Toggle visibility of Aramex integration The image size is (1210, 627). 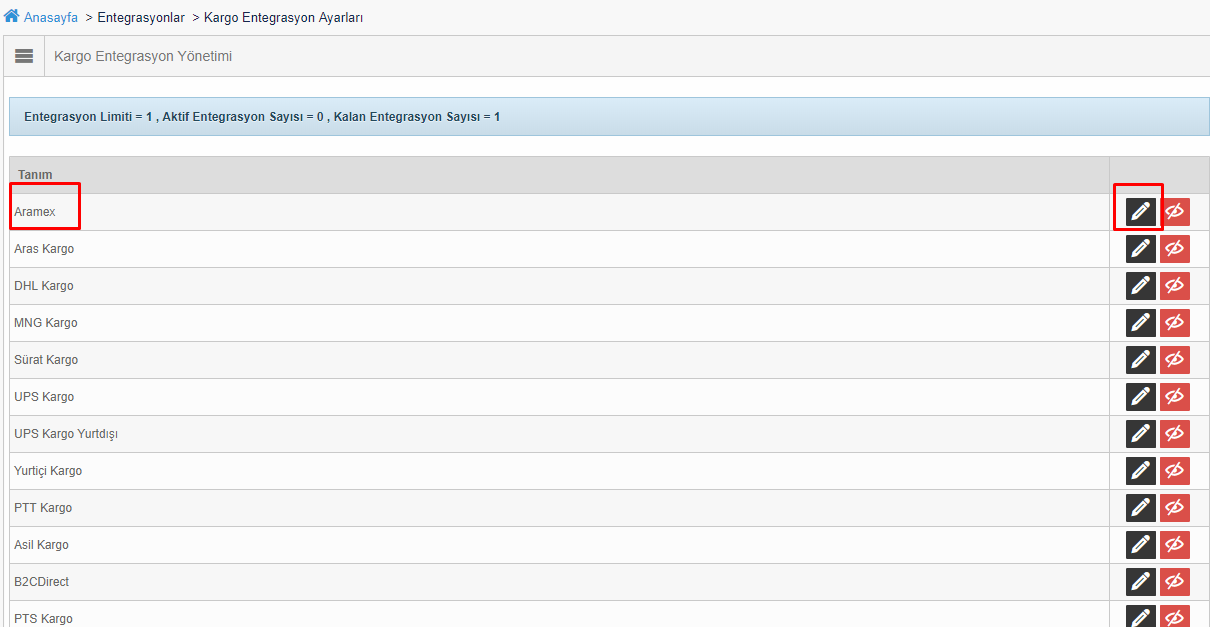1175,212
